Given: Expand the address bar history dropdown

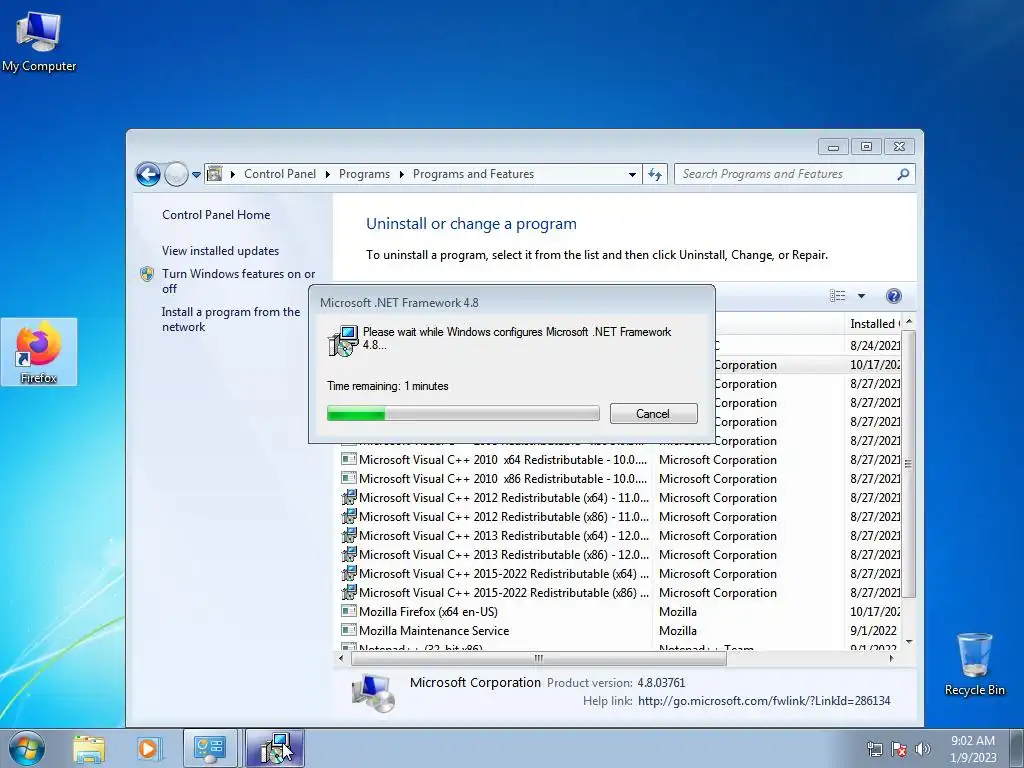Looking at the screenshot, I should point(632,174).
